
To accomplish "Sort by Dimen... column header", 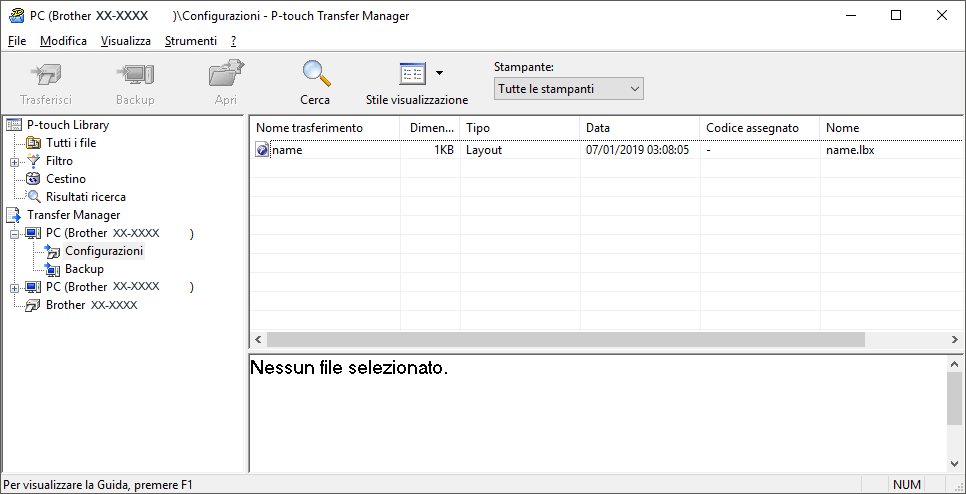I will point(430,128).
